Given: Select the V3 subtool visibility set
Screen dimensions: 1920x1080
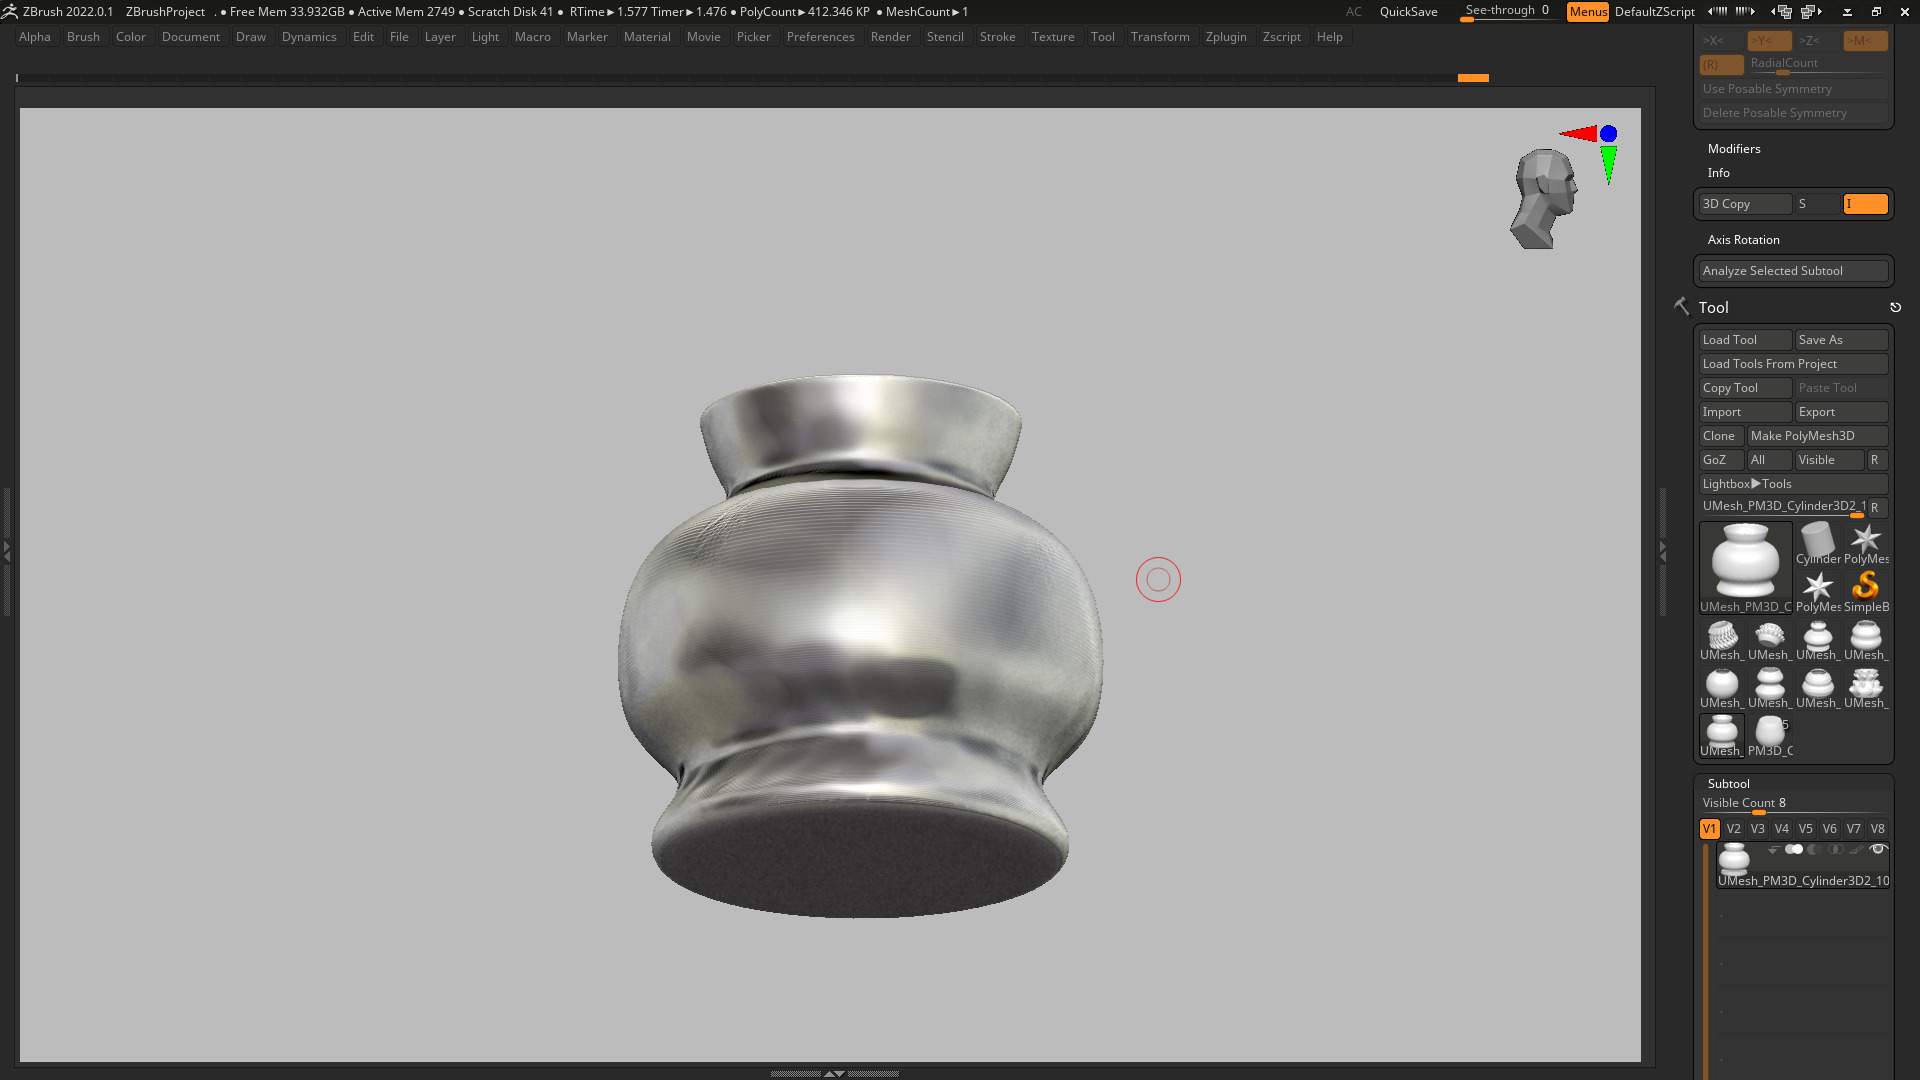Looking at the screenshot, I should (x=1757, y=829).
